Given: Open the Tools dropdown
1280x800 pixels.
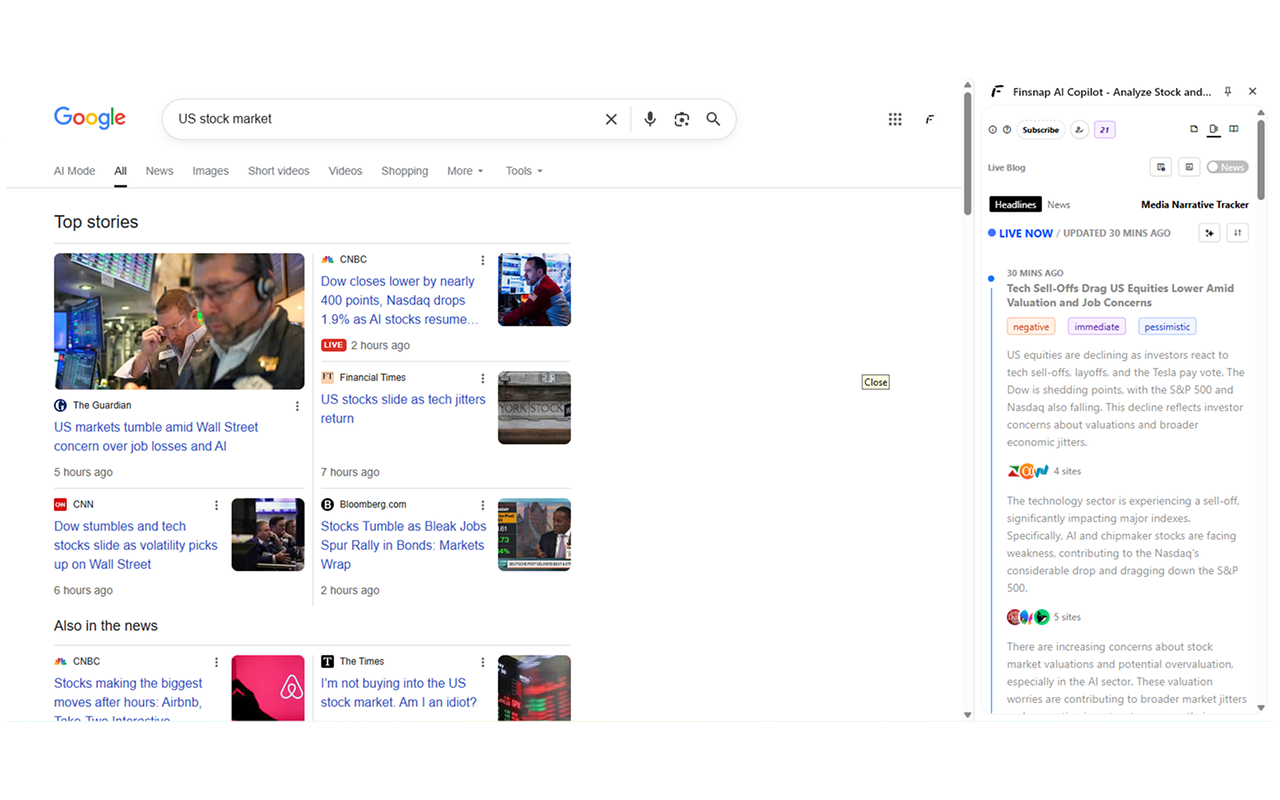Looking at the screenshot, I should tap(524, 171).
